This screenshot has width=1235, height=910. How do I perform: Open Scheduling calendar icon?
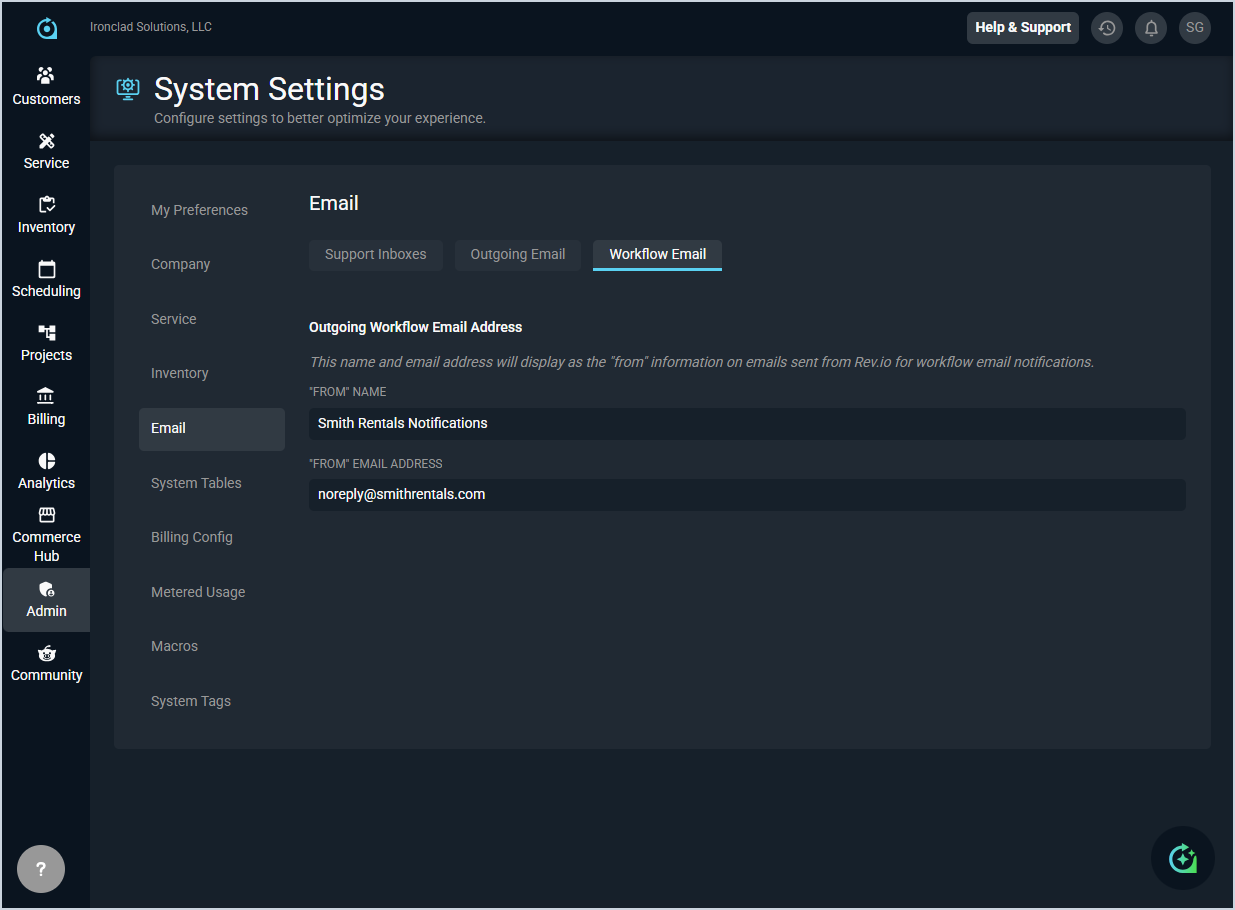click(46, 269)
